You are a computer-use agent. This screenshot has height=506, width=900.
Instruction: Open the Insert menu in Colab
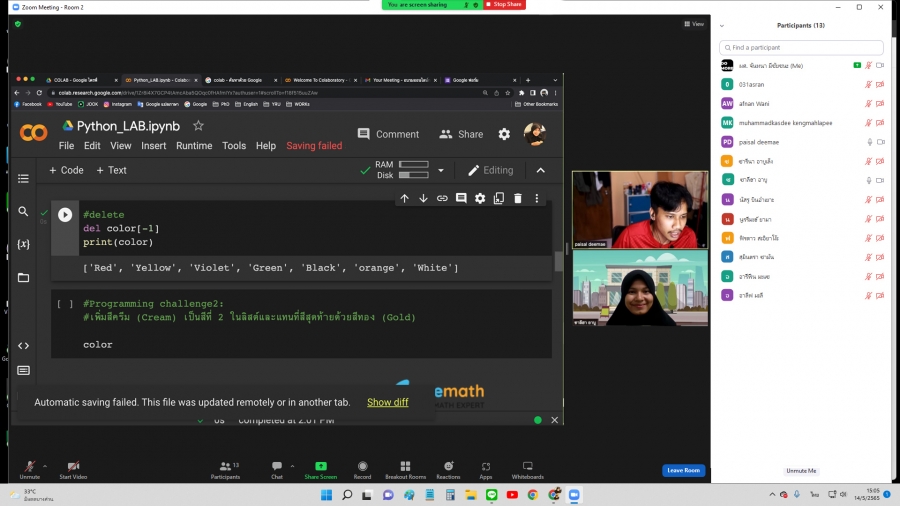coord(154,146)
